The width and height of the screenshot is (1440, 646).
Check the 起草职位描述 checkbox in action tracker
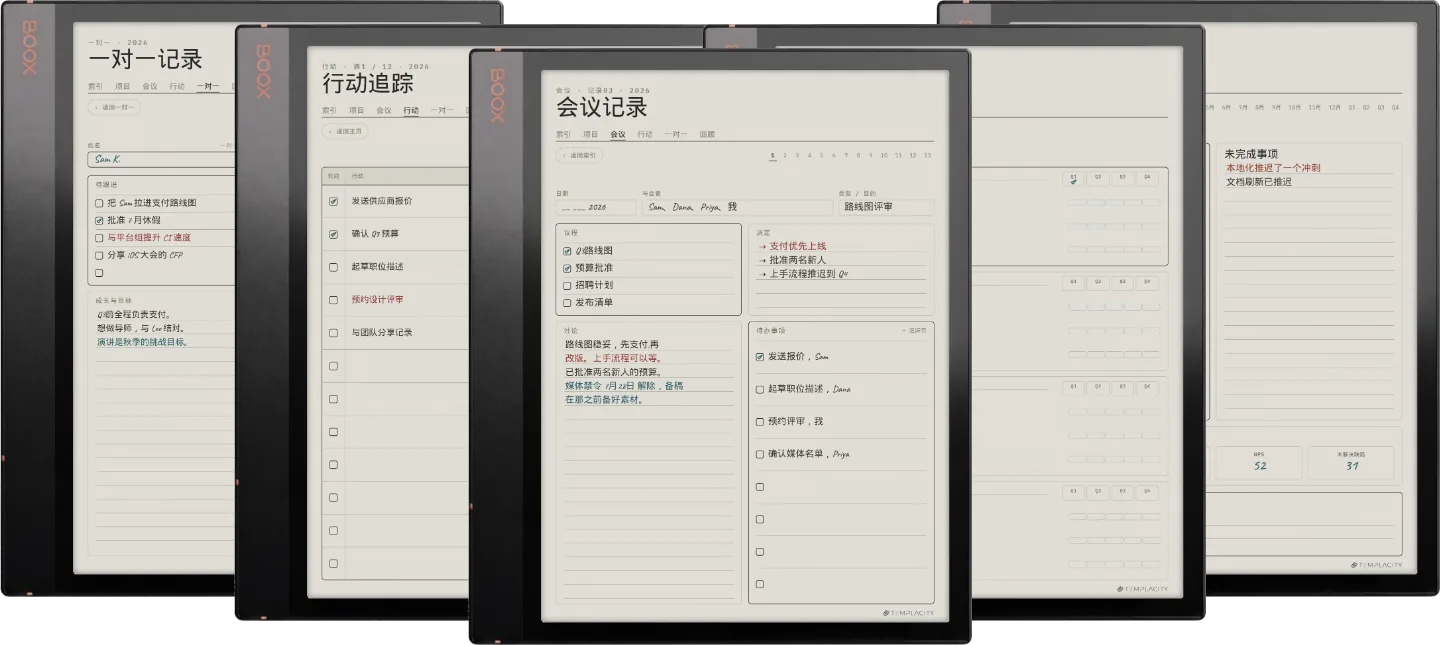[x=333, y=267]
